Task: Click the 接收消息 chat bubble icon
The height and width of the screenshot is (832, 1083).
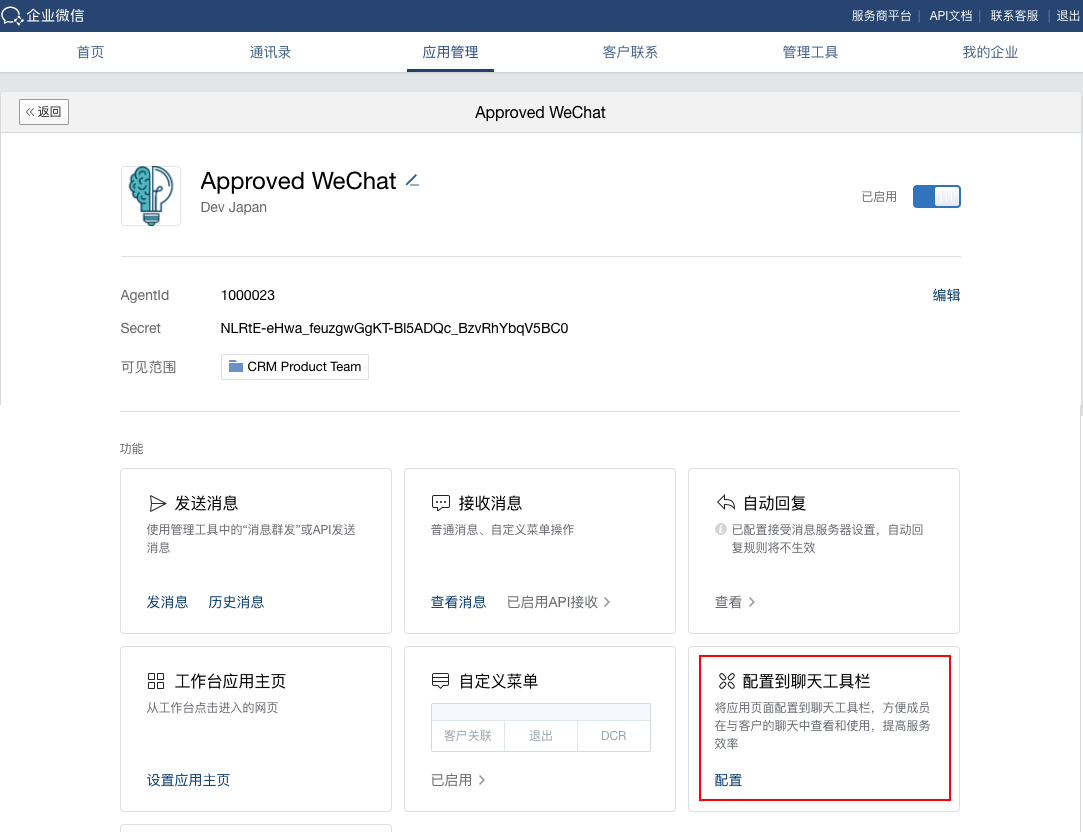Action: tap(441, 503)
